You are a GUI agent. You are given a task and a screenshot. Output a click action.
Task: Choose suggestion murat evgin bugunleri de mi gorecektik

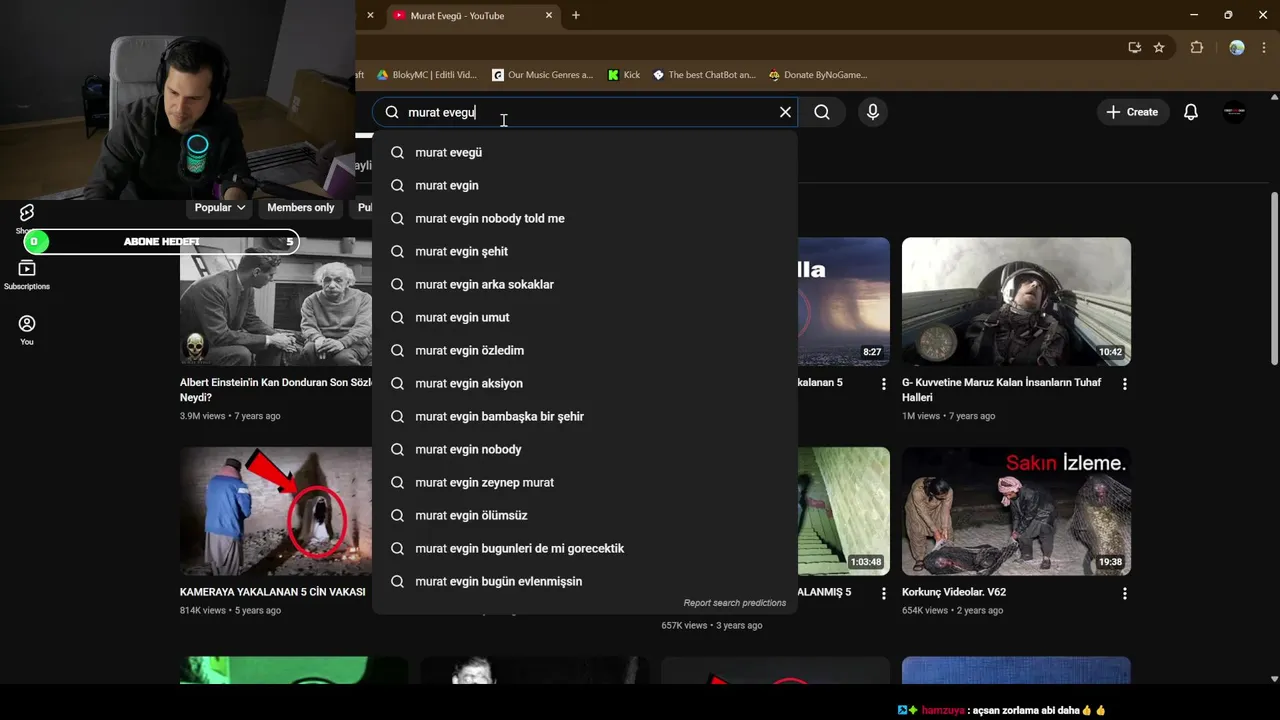click(585, 548)
